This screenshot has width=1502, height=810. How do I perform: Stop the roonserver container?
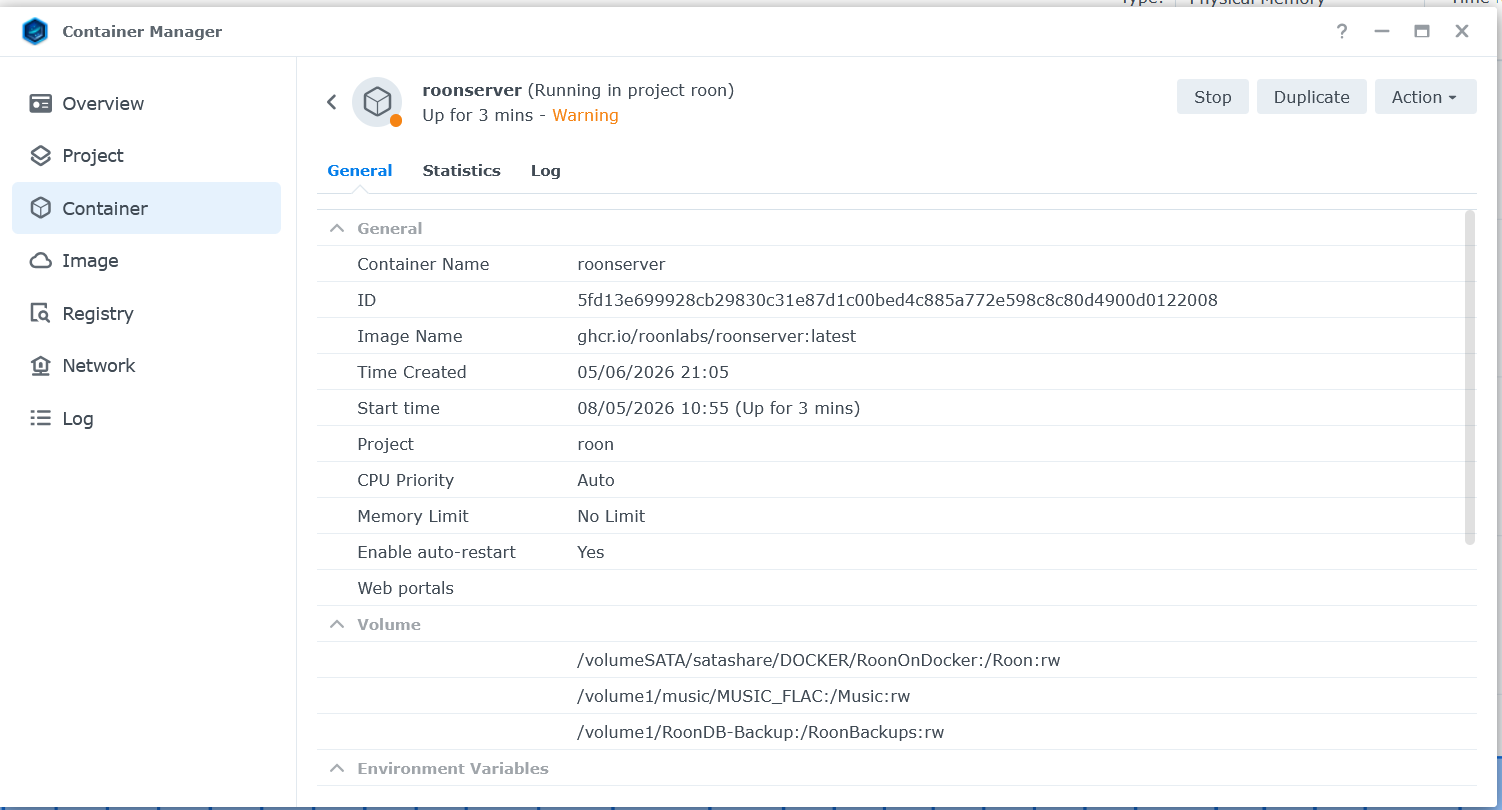(1212, 97)
